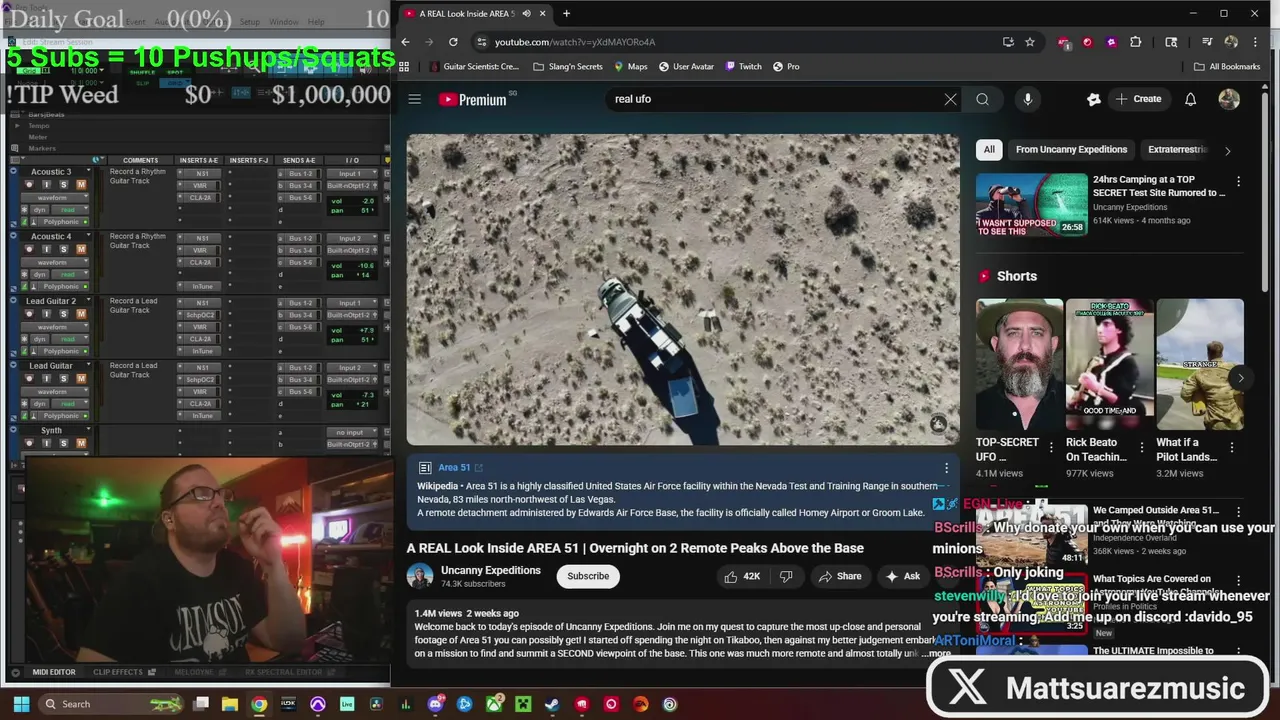The height and width of the screenshot is (720, 1280).
Task: Open the YouTube guide hamburger menu
Action: 414,99
